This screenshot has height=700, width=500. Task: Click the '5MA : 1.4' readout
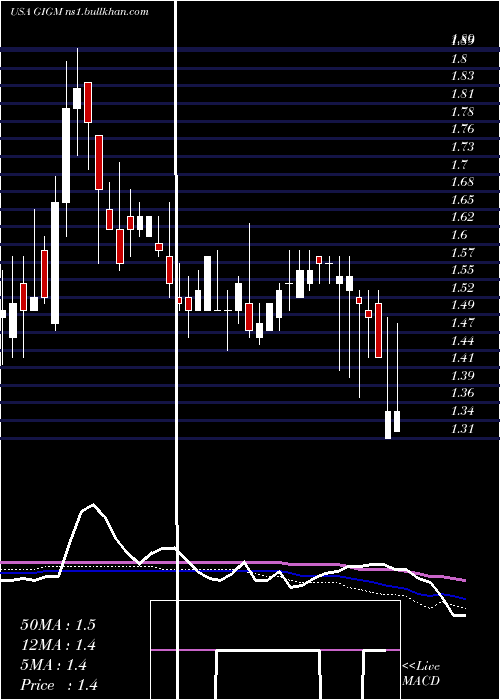[53, 665]
